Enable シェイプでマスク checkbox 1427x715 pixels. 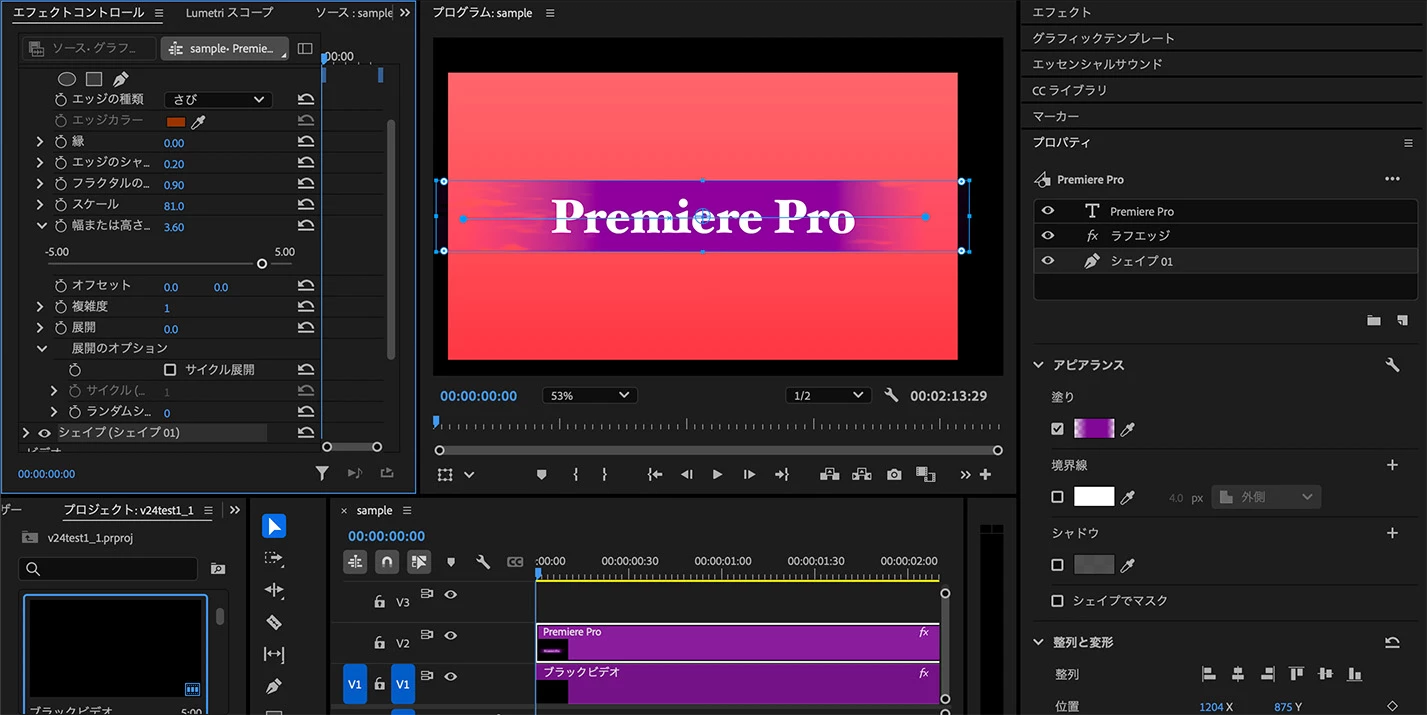[x=1058, y=601]
